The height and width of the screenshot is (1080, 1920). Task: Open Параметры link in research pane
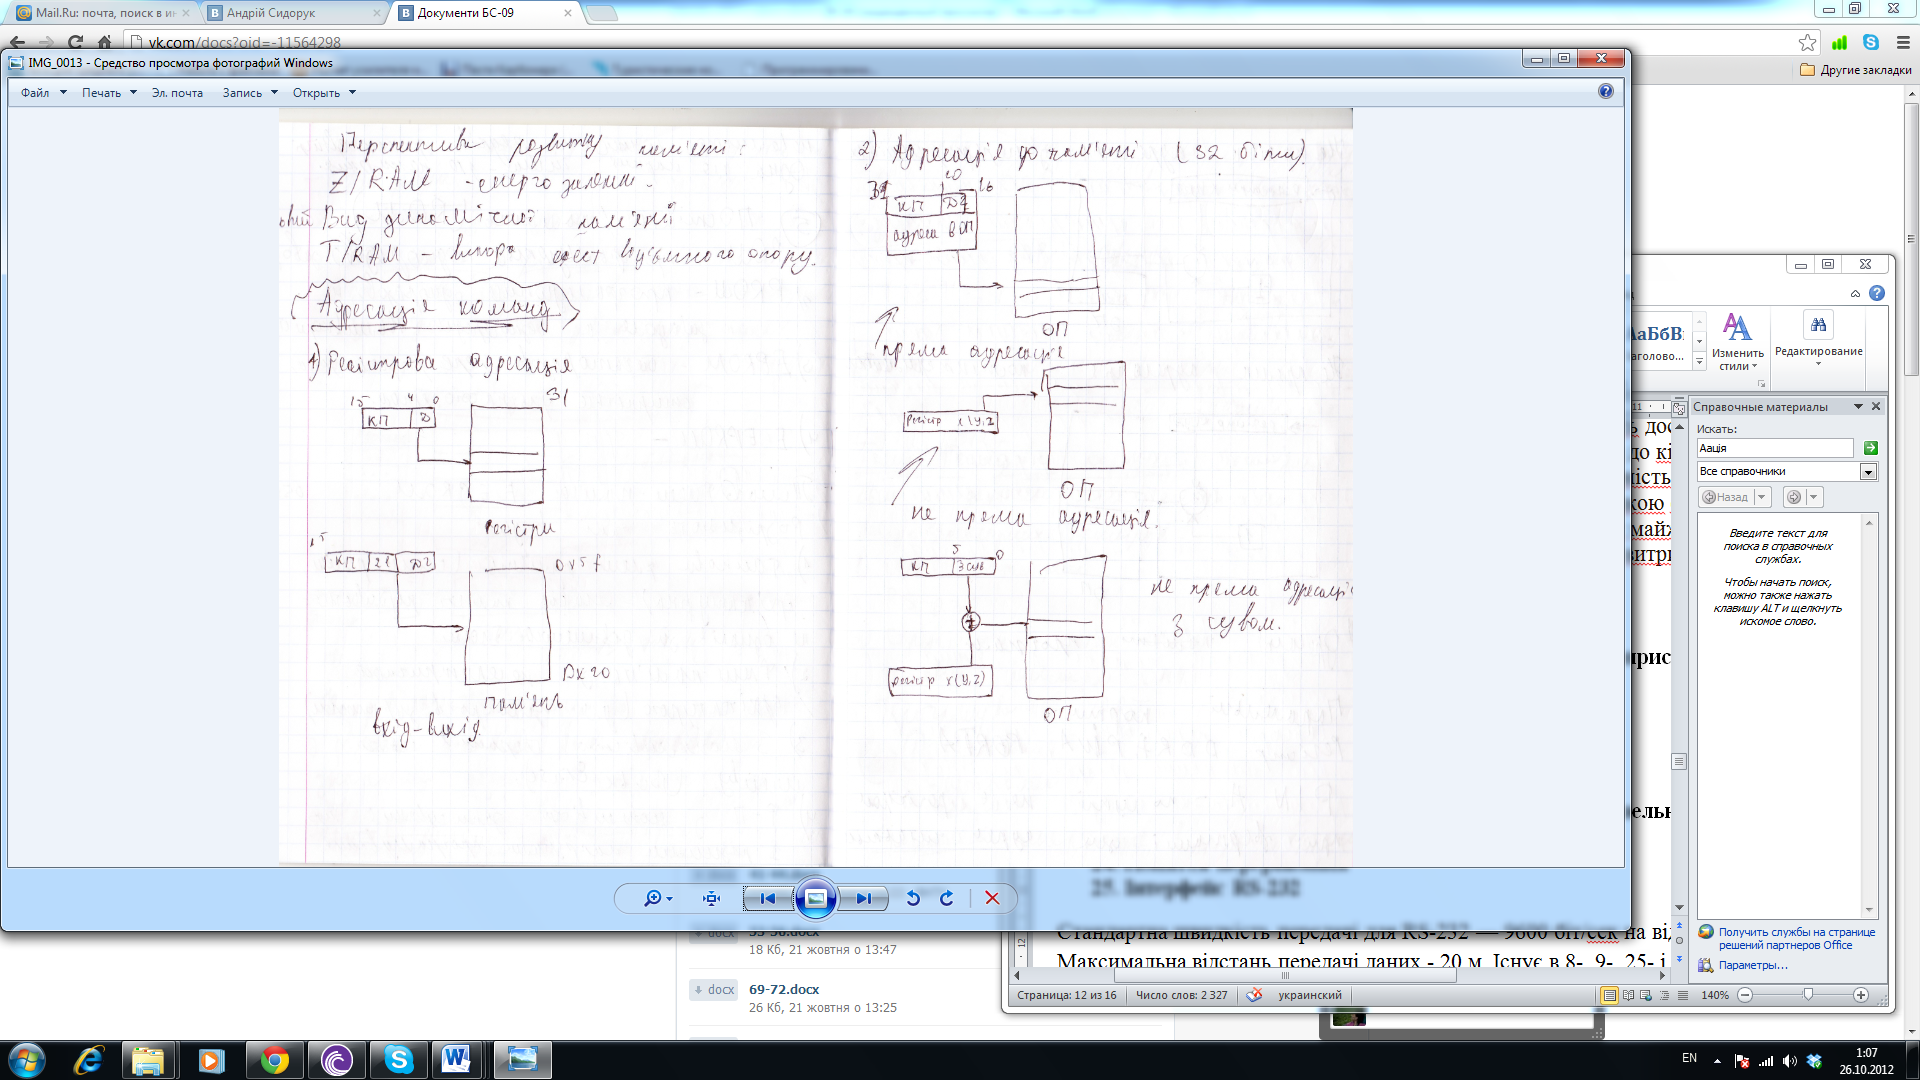pos(1752,965)
